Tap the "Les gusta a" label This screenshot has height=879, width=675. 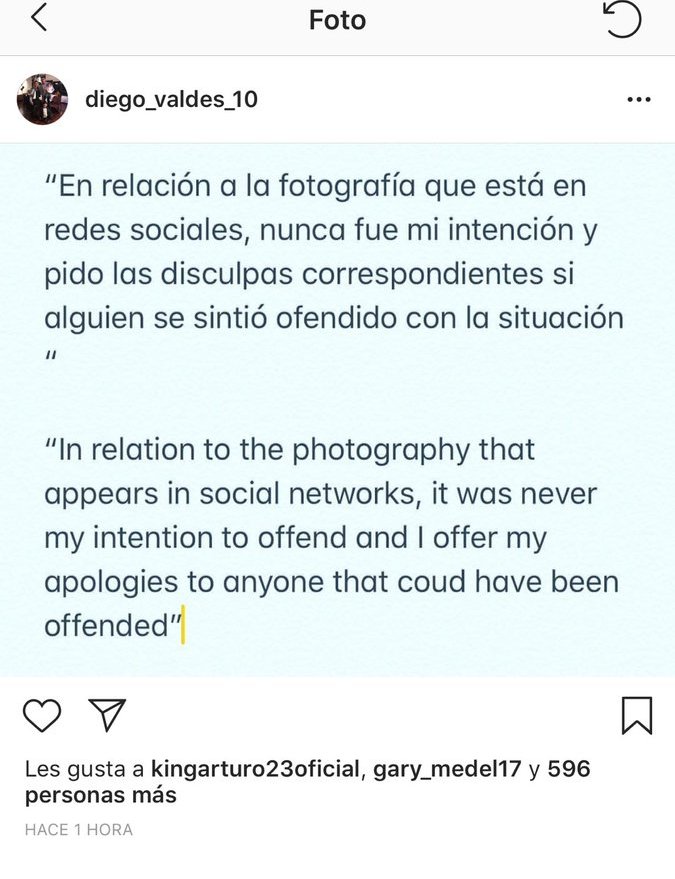pos(84,769)
